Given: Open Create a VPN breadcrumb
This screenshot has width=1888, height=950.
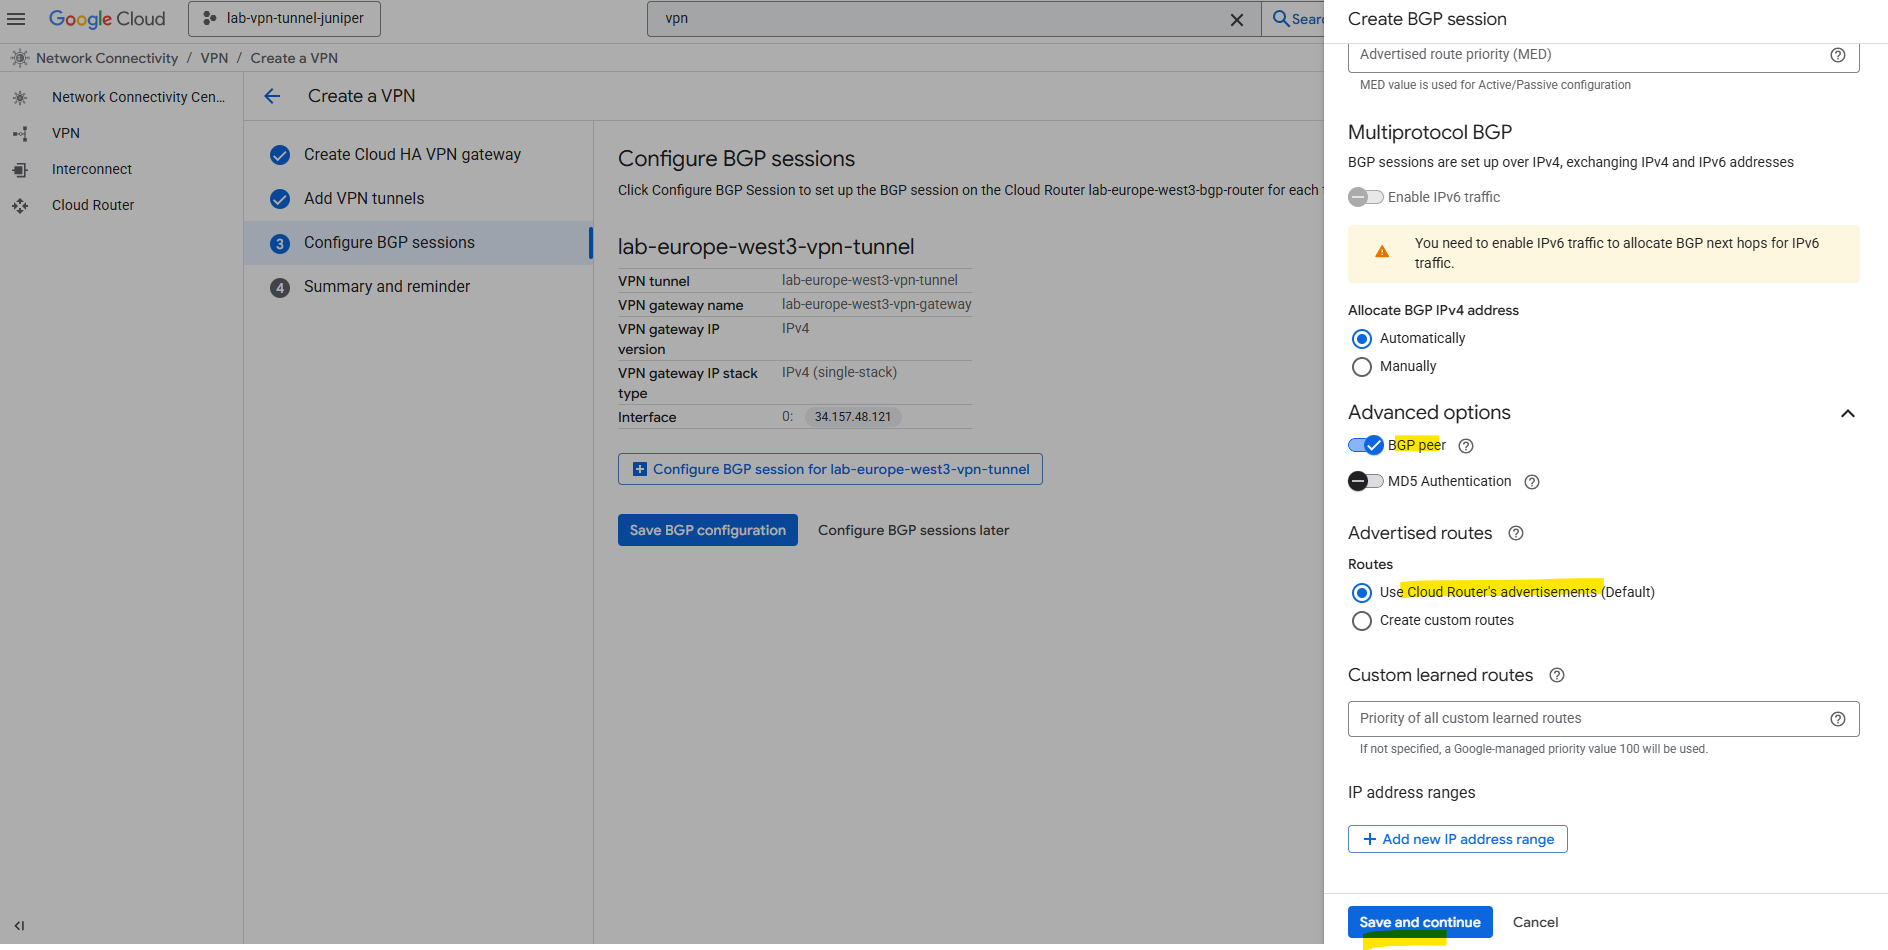Looking at the screenshot, I should 294,58.
